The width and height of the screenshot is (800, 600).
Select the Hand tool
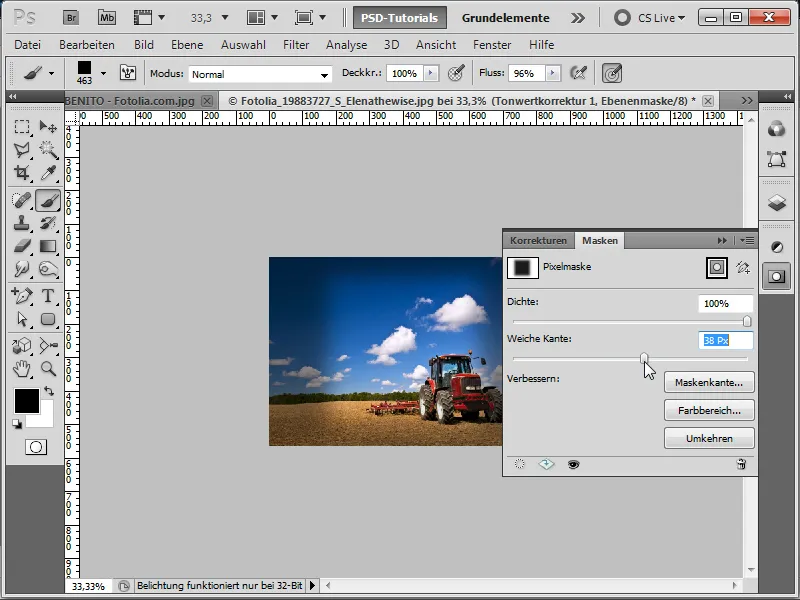[21, 368]
